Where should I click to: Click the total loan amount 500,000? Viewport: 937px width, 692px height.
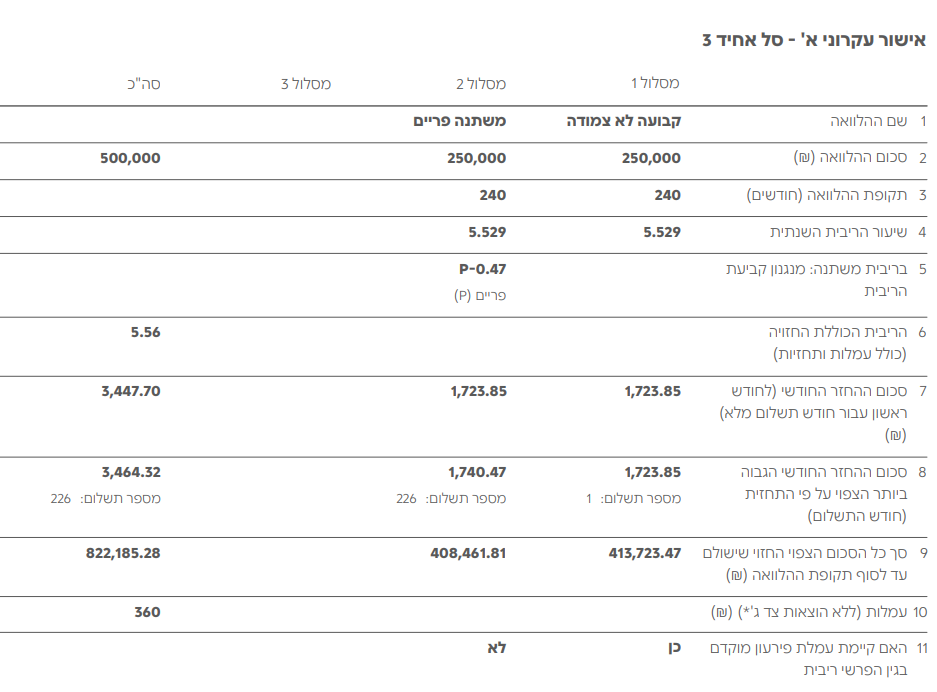click(130, 158)
